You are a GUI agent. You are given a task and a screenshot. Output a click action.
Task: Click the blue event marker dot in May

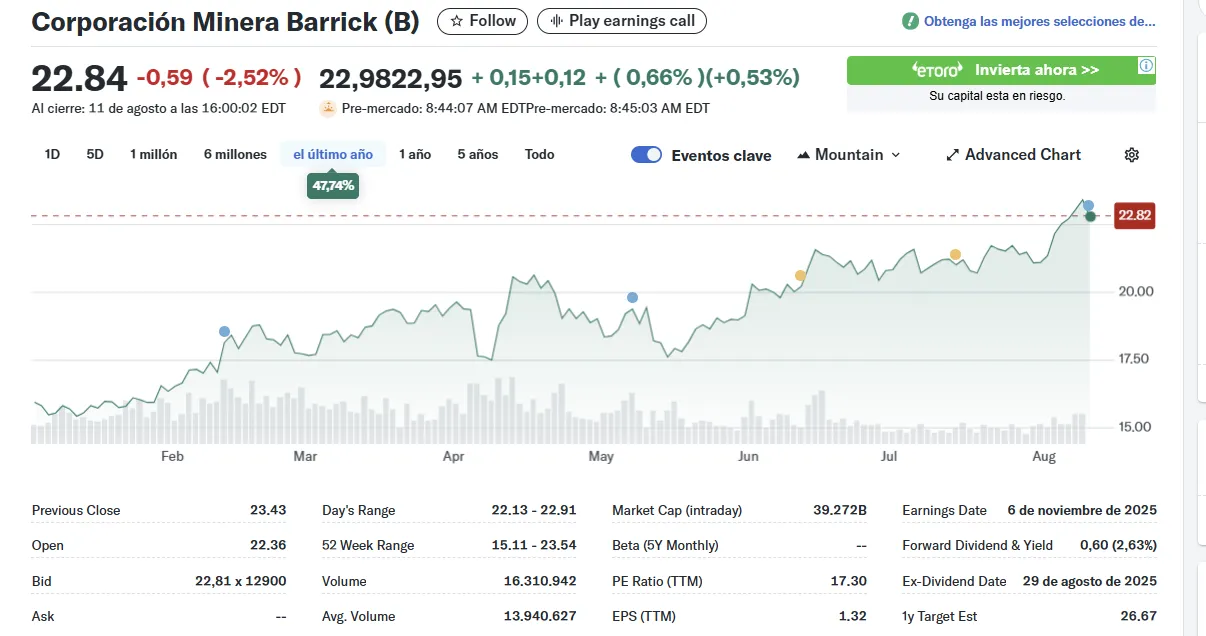pyautogui.click(x=631, y=296)
